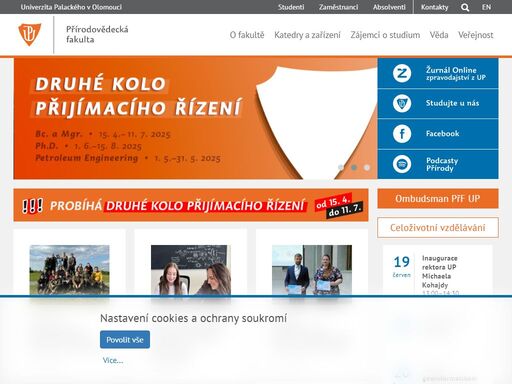Viewport: 512px width, 384px height.
Task: Click the Studujte u nás shield icon
Action: point(402,103)
